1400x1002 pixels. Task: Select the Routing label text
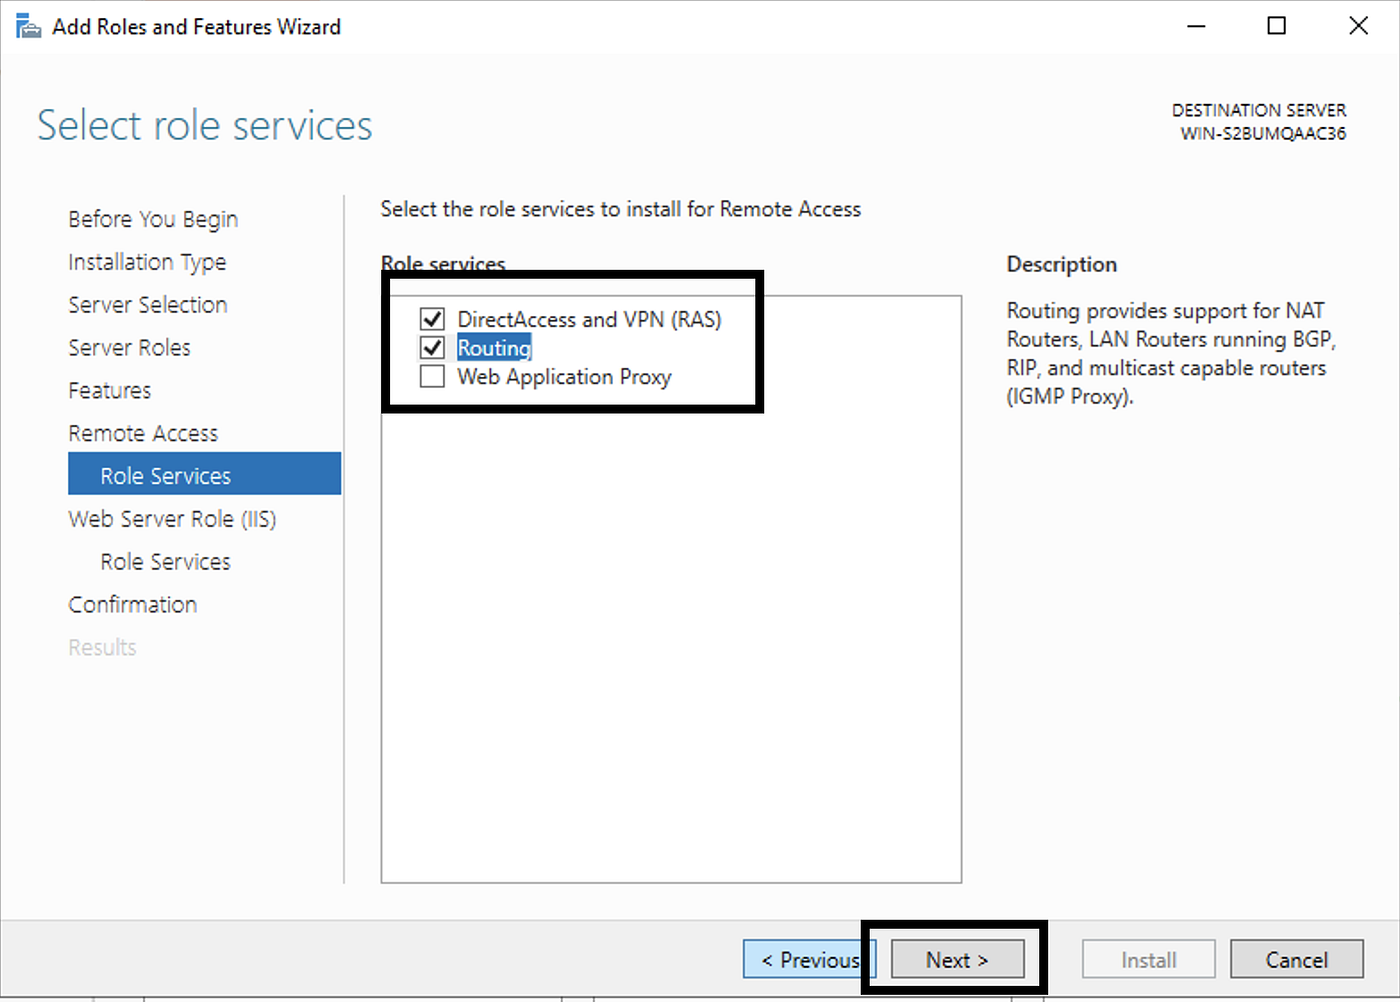(494, 347)
